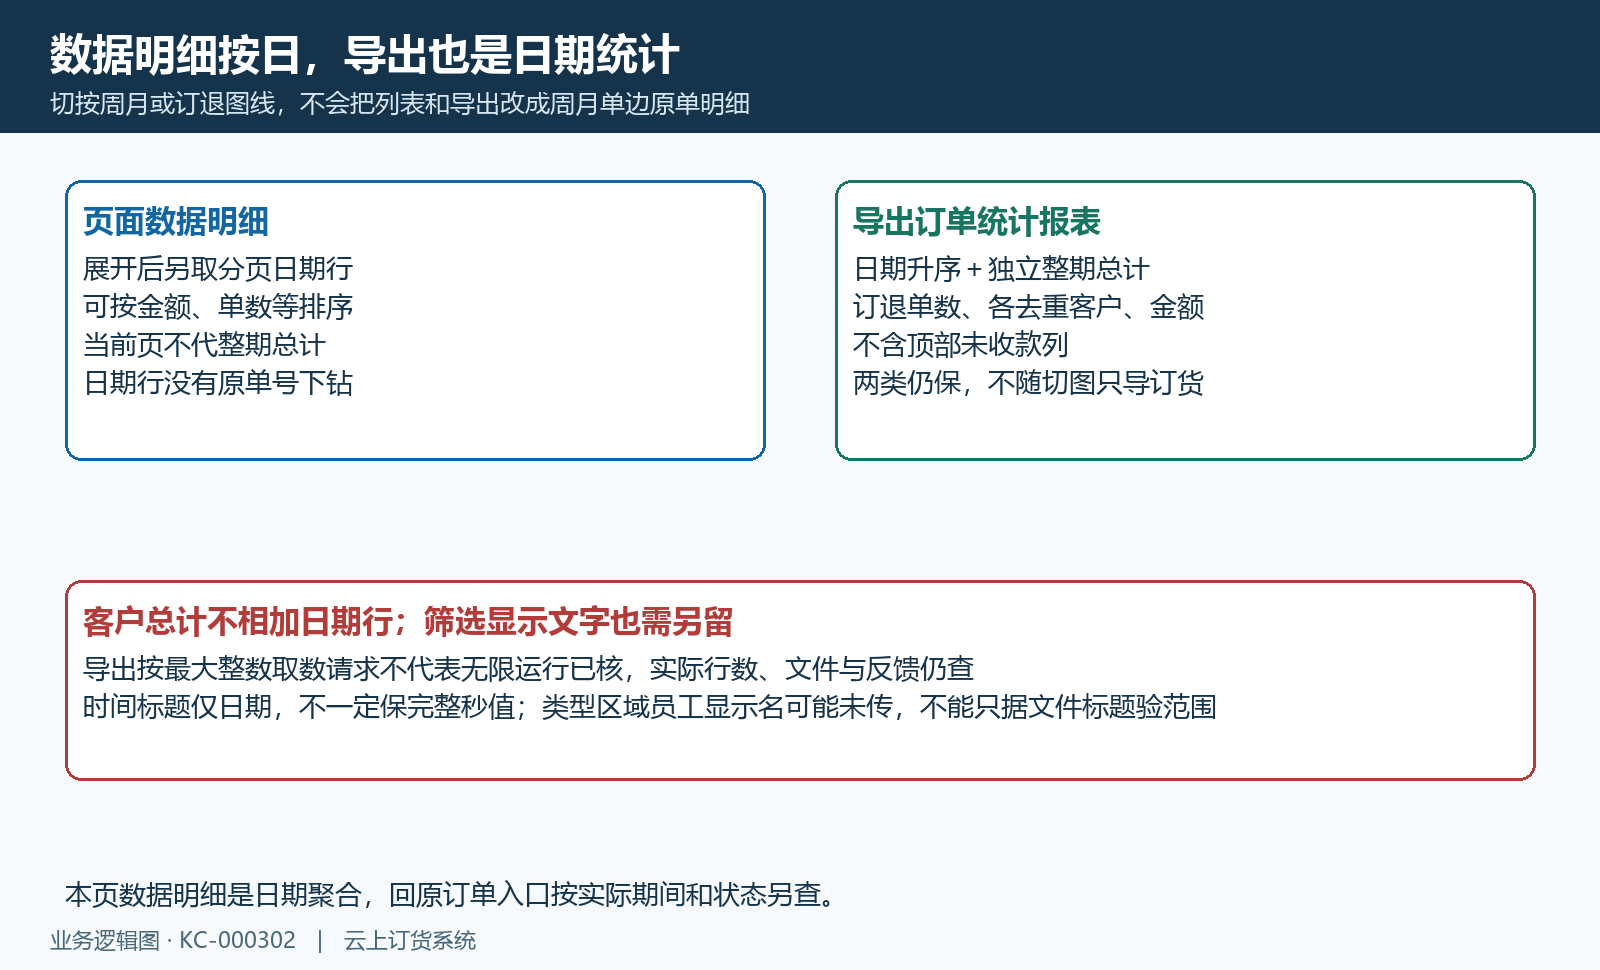Click the line starting with 导出按最大整数取数请求
This screenshot has height=970, width=1600.
[x=528, y=669]
